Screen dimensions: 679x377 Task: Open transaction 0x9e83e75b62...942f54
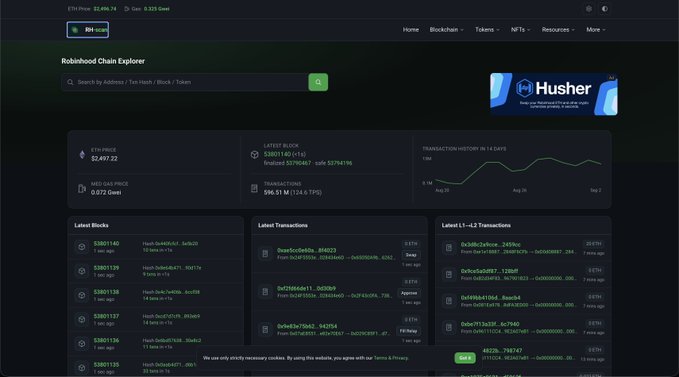click(307, 326)
